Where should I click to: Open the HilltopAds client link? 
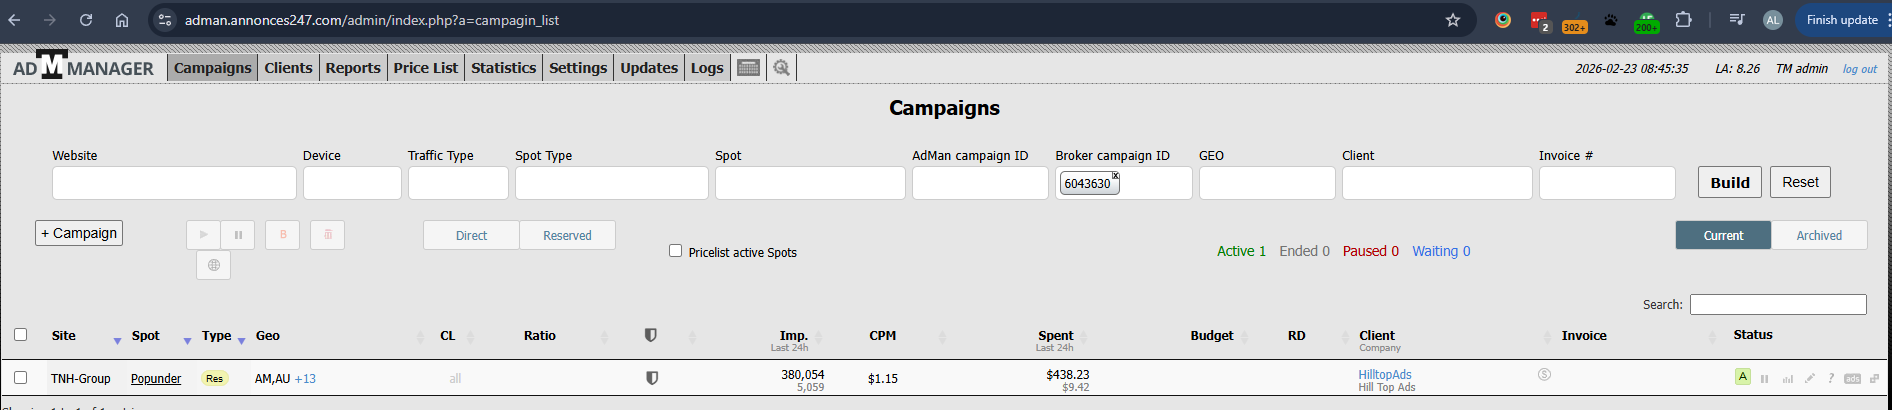click(1384, 374)
